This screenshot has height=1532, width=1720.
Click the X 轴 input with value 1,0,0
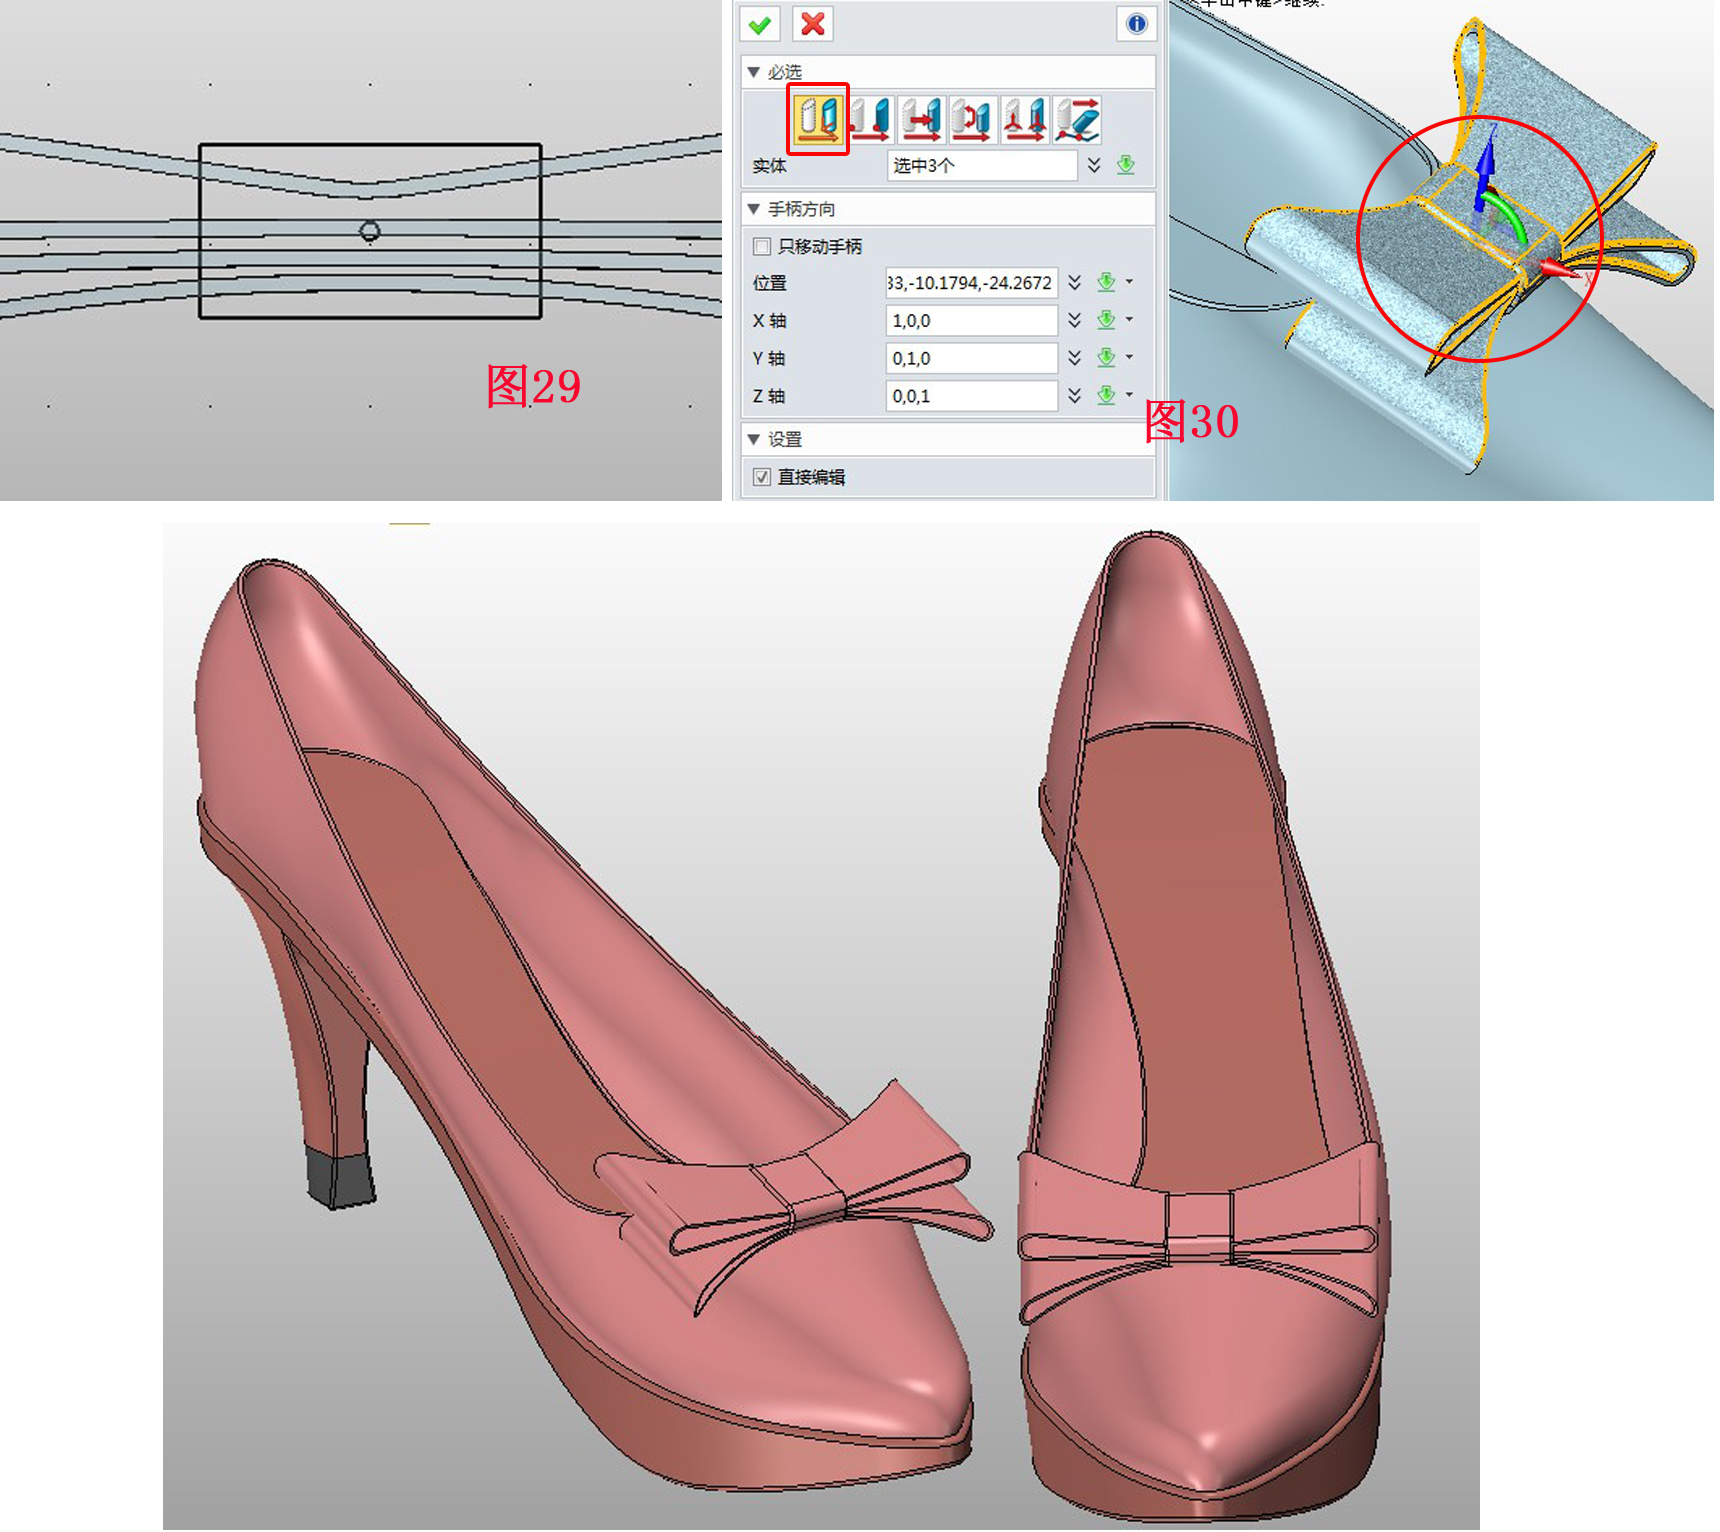coord(972,320)
